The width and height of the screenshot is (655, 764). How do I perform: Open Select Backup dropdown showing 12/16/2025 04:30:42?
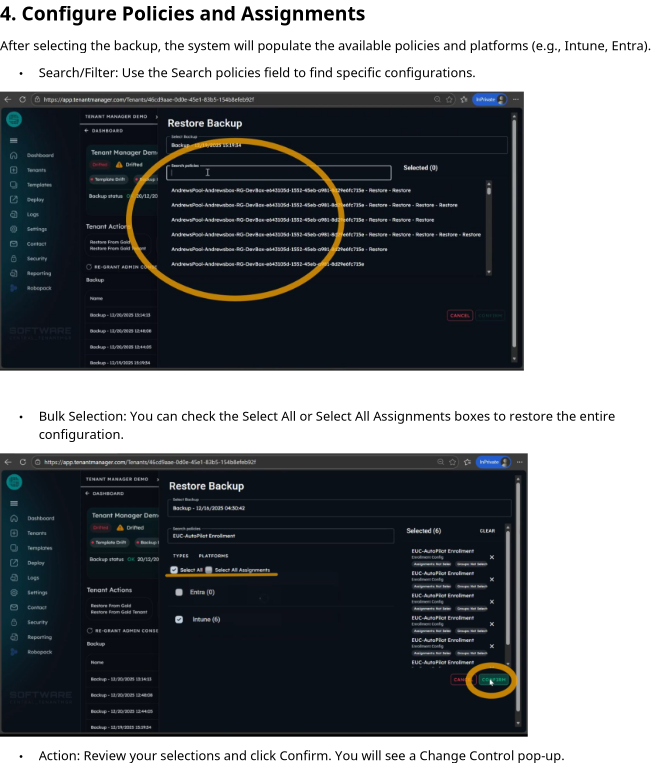point(338,507)
